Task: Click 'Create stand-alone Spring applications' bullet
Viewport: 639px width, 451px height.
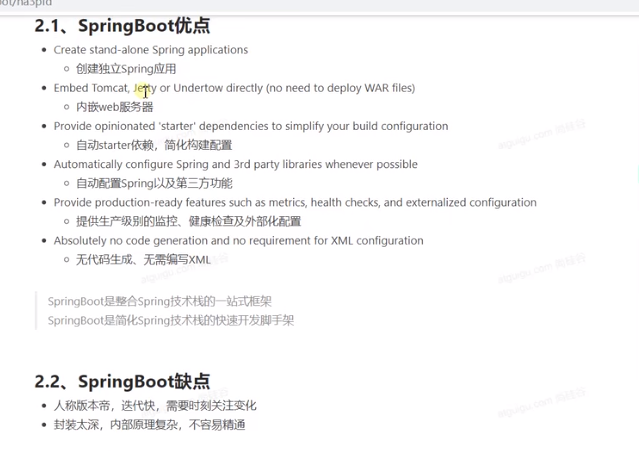Action: (x=151, y=50)
